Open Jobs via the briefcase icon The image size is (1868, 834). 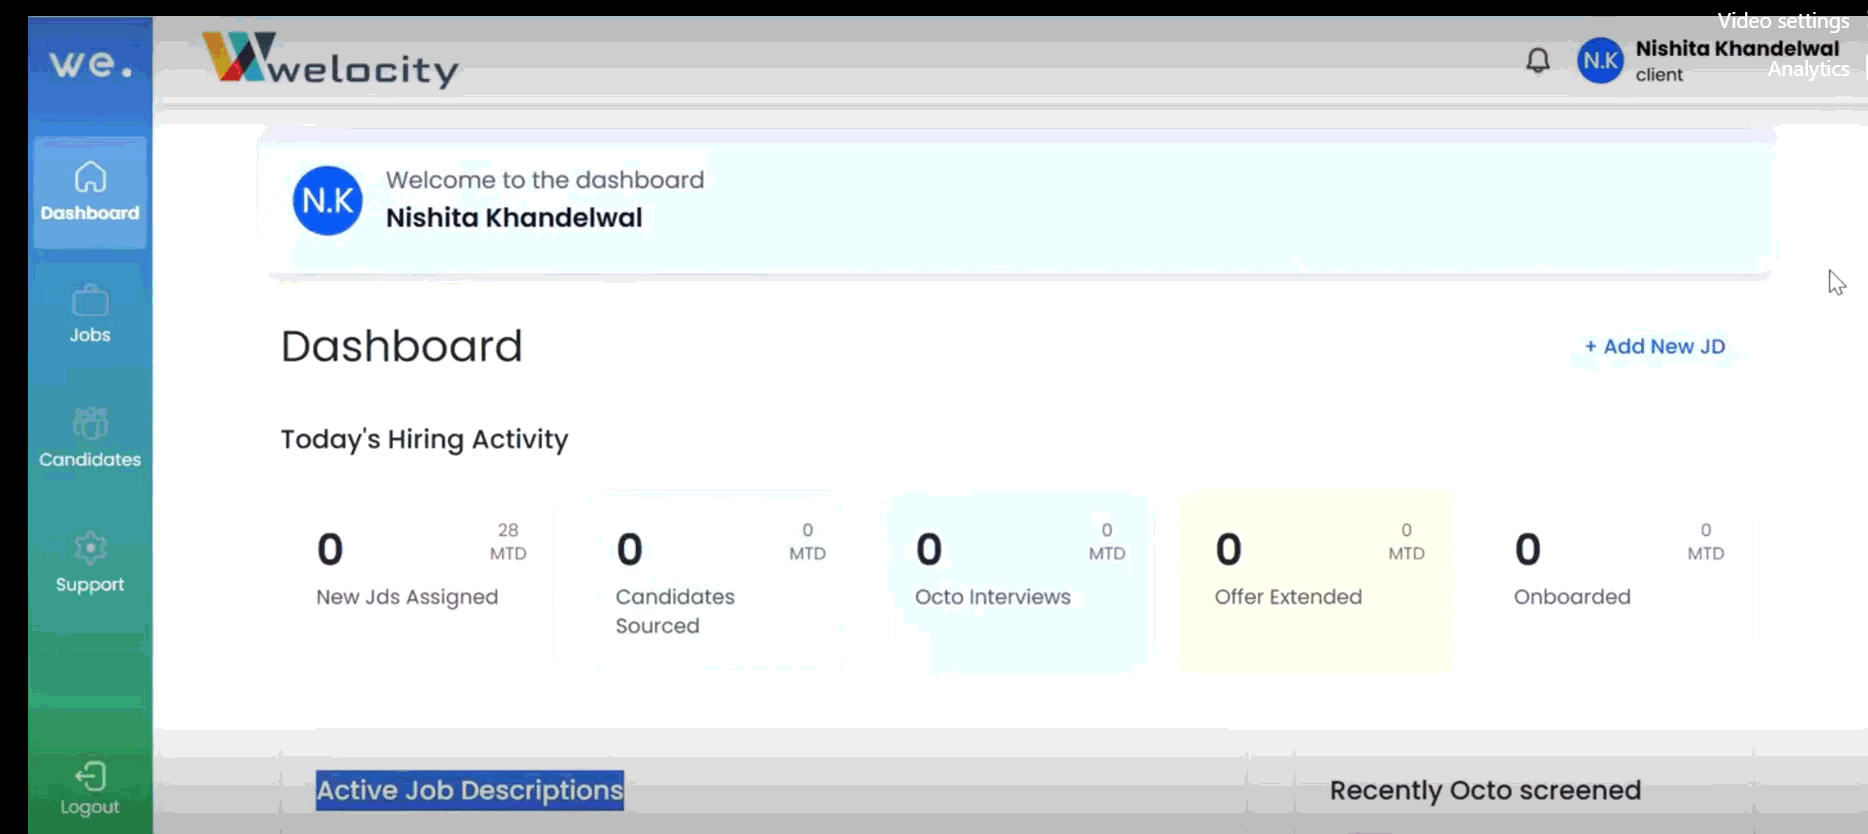(x=90, y=301)
